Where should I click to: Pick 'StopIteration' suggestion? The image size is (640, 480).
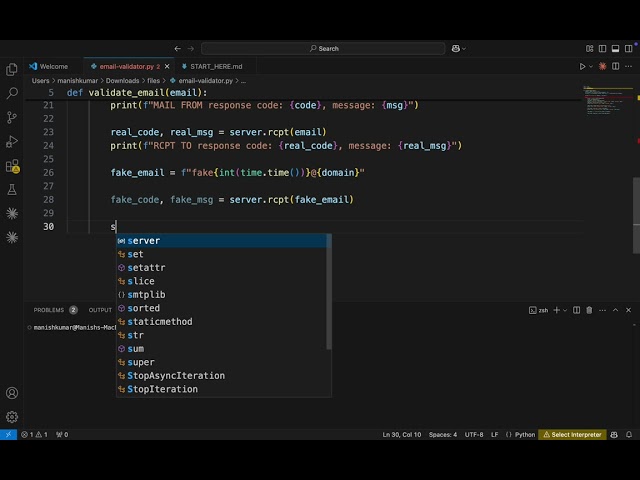pyautogui.click(x=222, y=389)
